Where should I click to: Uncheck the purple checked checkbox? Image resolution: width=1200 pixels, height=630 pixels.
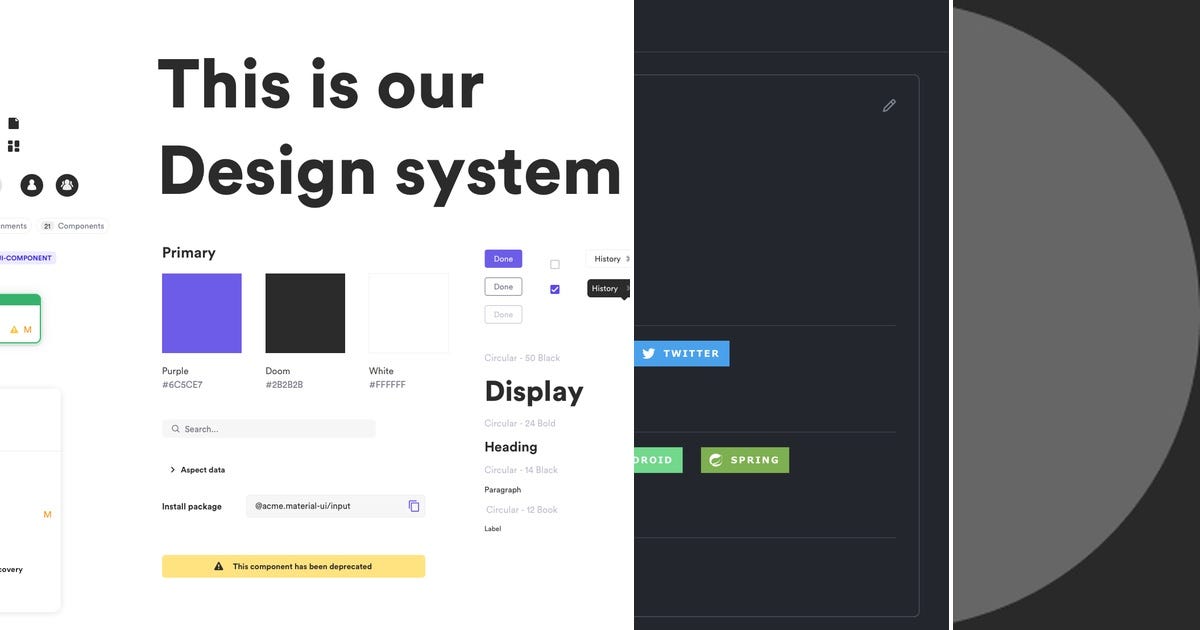(555, 289)
